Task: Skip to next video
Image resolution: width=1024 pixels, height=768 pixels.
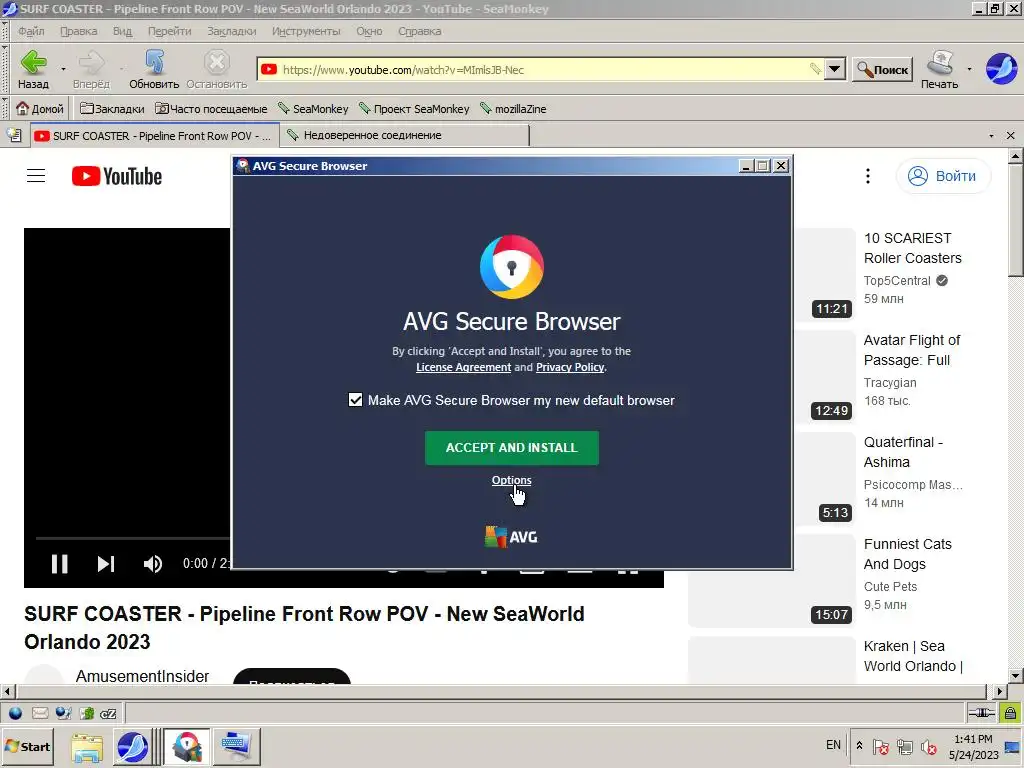Action: (x=106, y=564)
